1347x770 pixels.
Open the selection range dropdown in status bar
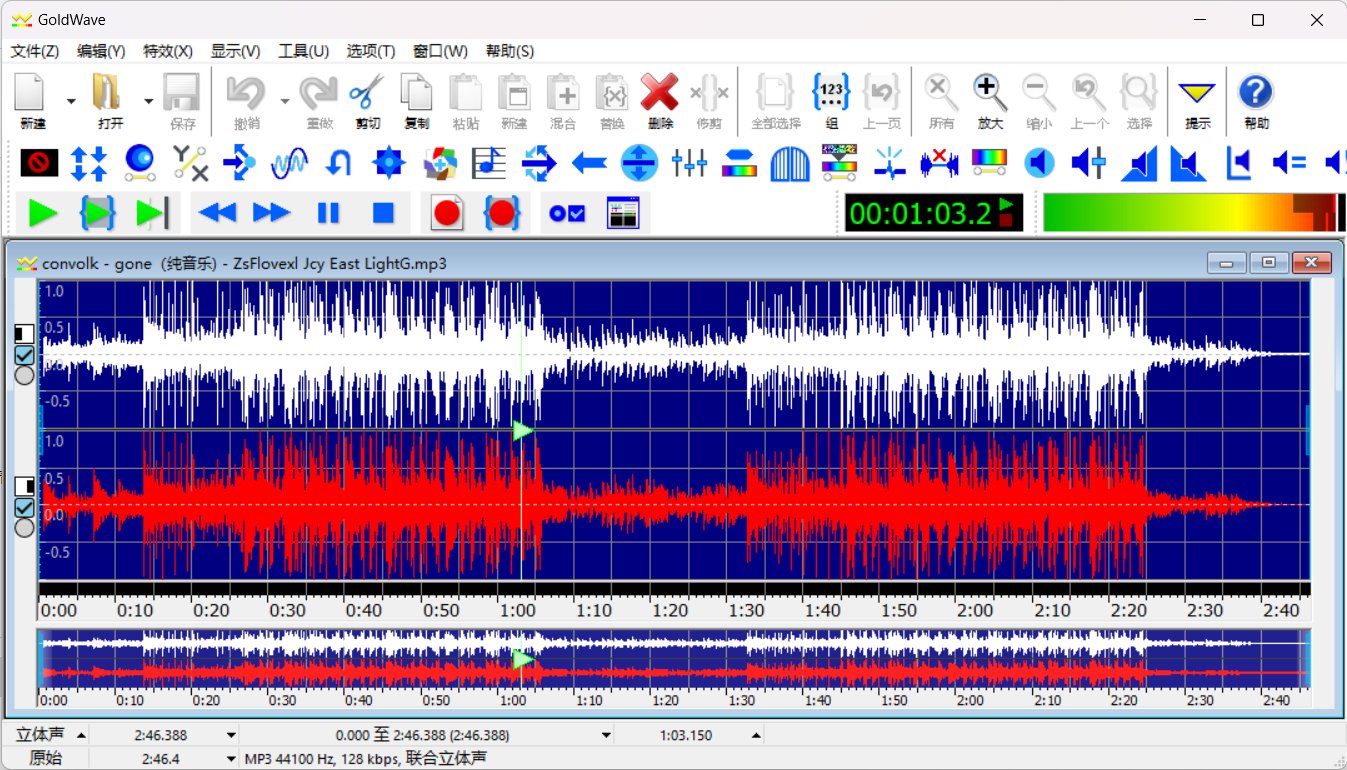pos(606,735)
